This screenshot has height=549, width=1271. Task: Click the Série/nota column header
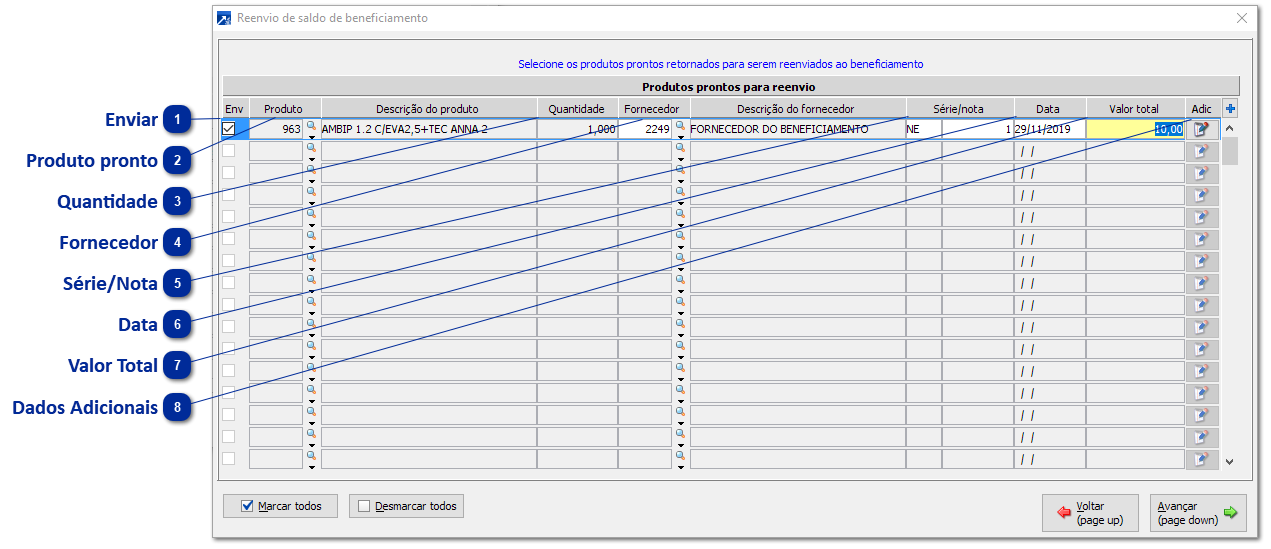pos(960,108)
